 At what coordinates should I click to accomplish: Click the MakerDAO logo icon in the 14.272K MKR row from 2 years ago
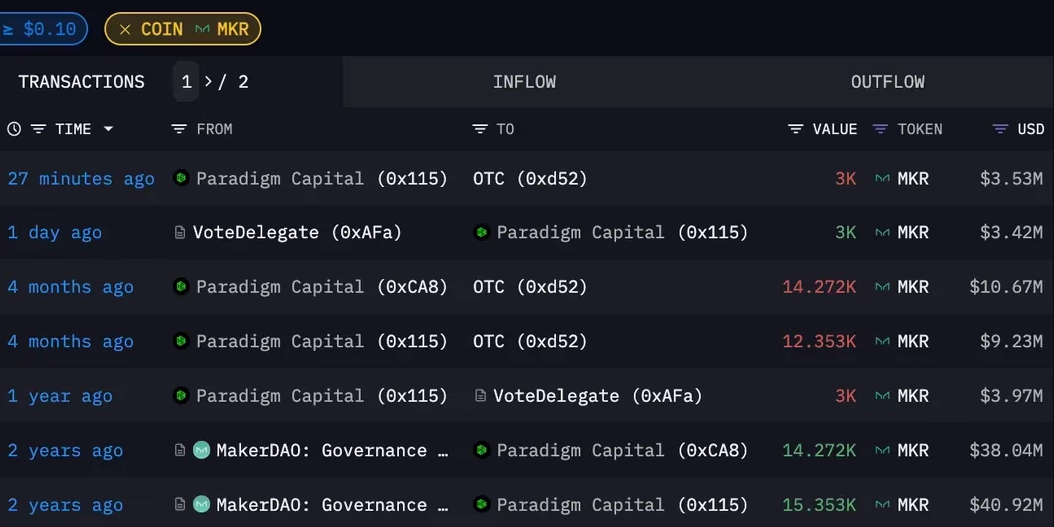pos(202,450)
